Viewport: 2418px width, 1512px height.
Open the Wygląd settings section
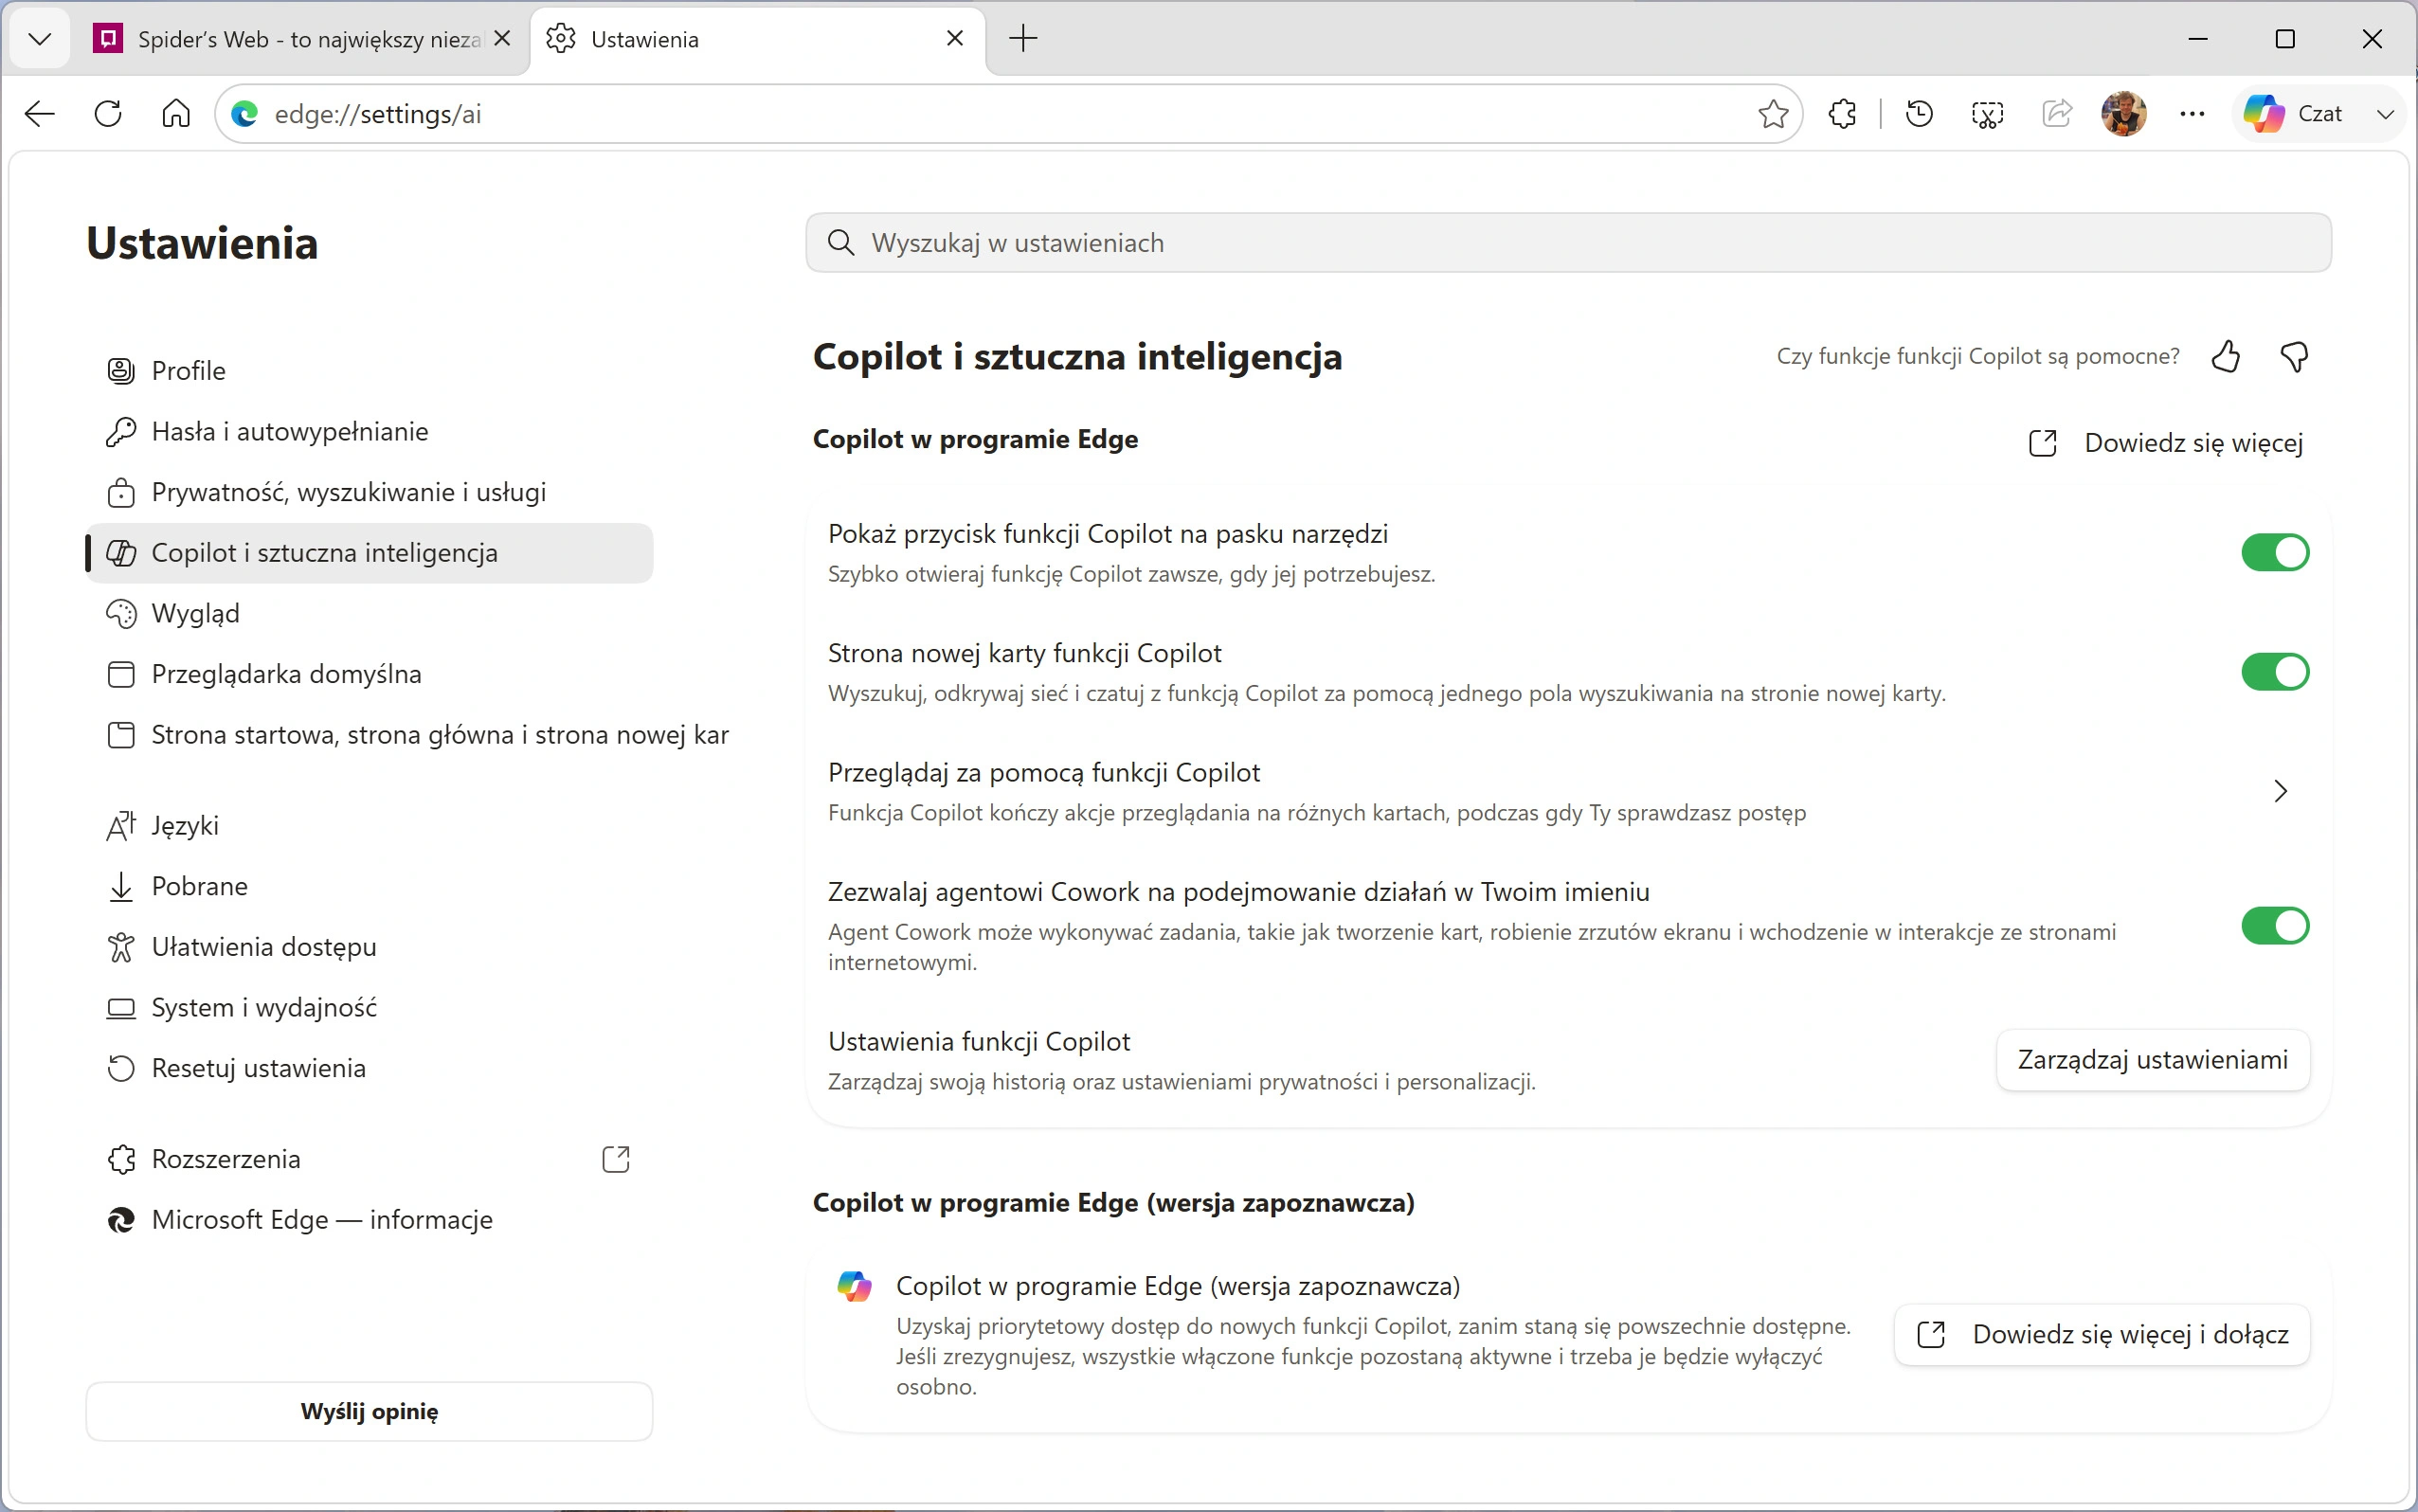(368, 614)
